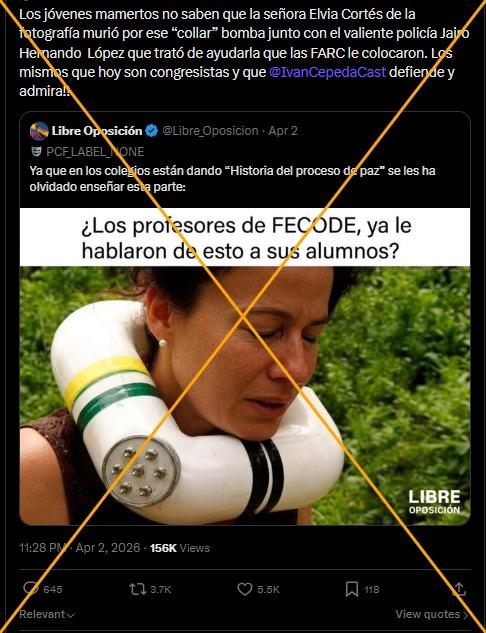
Task: Like the post with heart icon
Action: (245, 589)
